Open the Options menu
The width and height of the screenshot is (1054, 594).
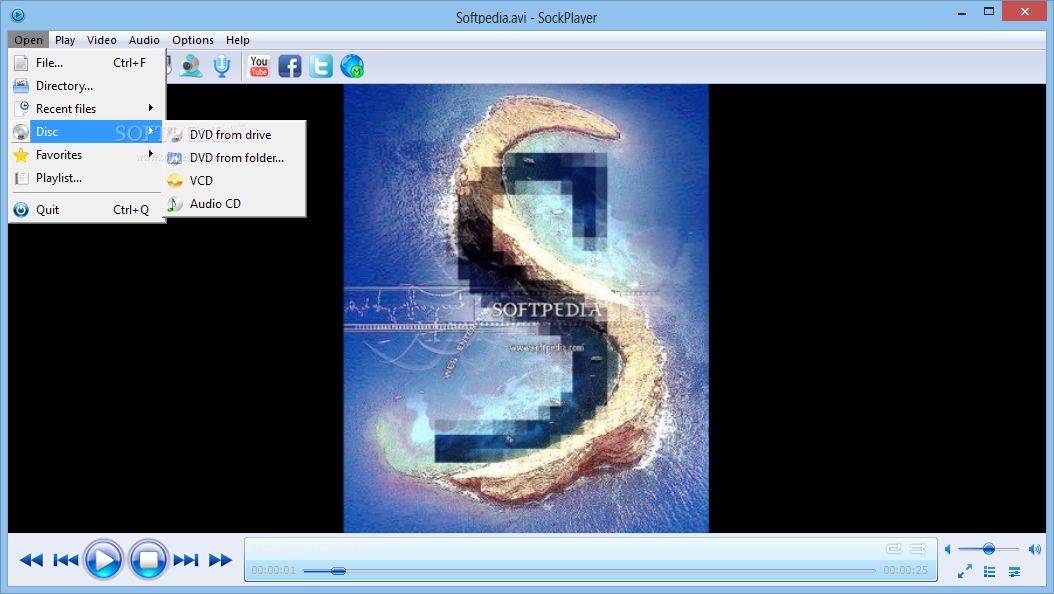(x=193, y=40)
